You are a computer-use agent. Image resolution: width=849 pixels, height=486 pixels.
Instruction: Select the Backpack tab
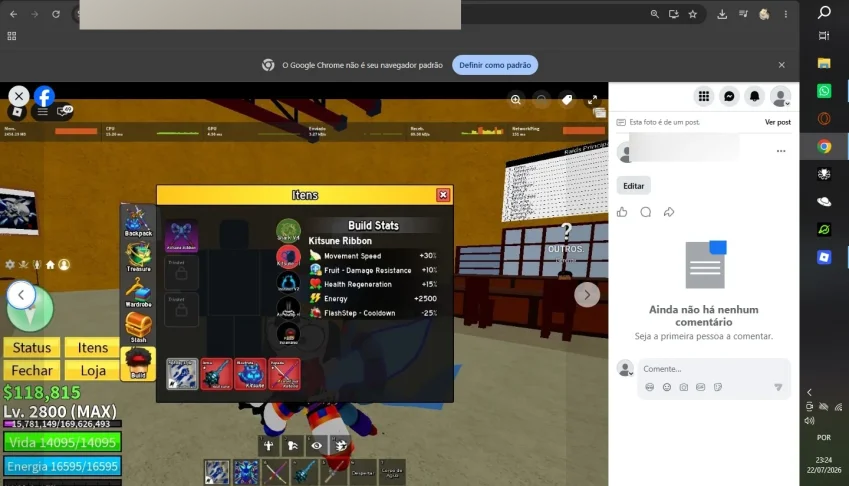[x=138, y=221]
